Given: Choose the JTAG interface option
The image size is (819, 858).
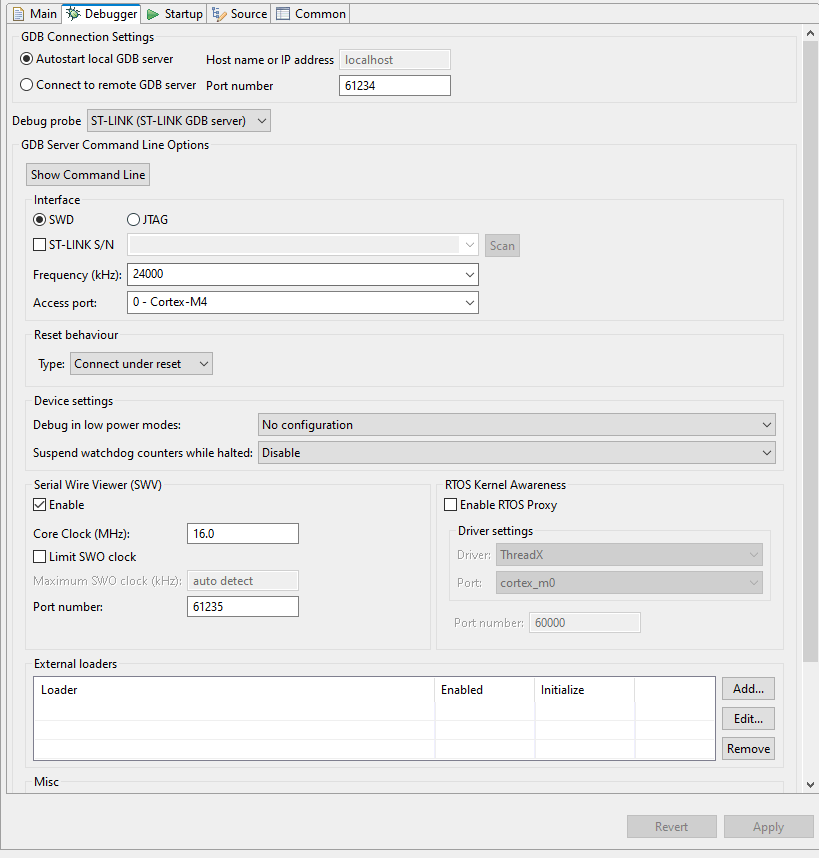Looking at the screenshot, I should click(147, 219).
